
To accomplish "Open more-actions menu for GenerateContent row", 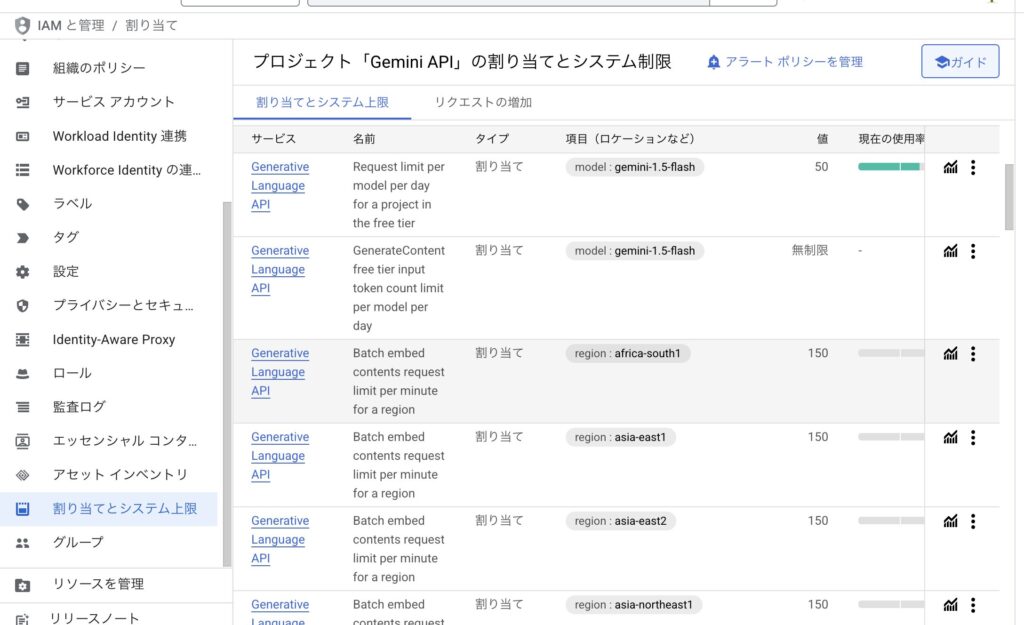I will (973, 251).
